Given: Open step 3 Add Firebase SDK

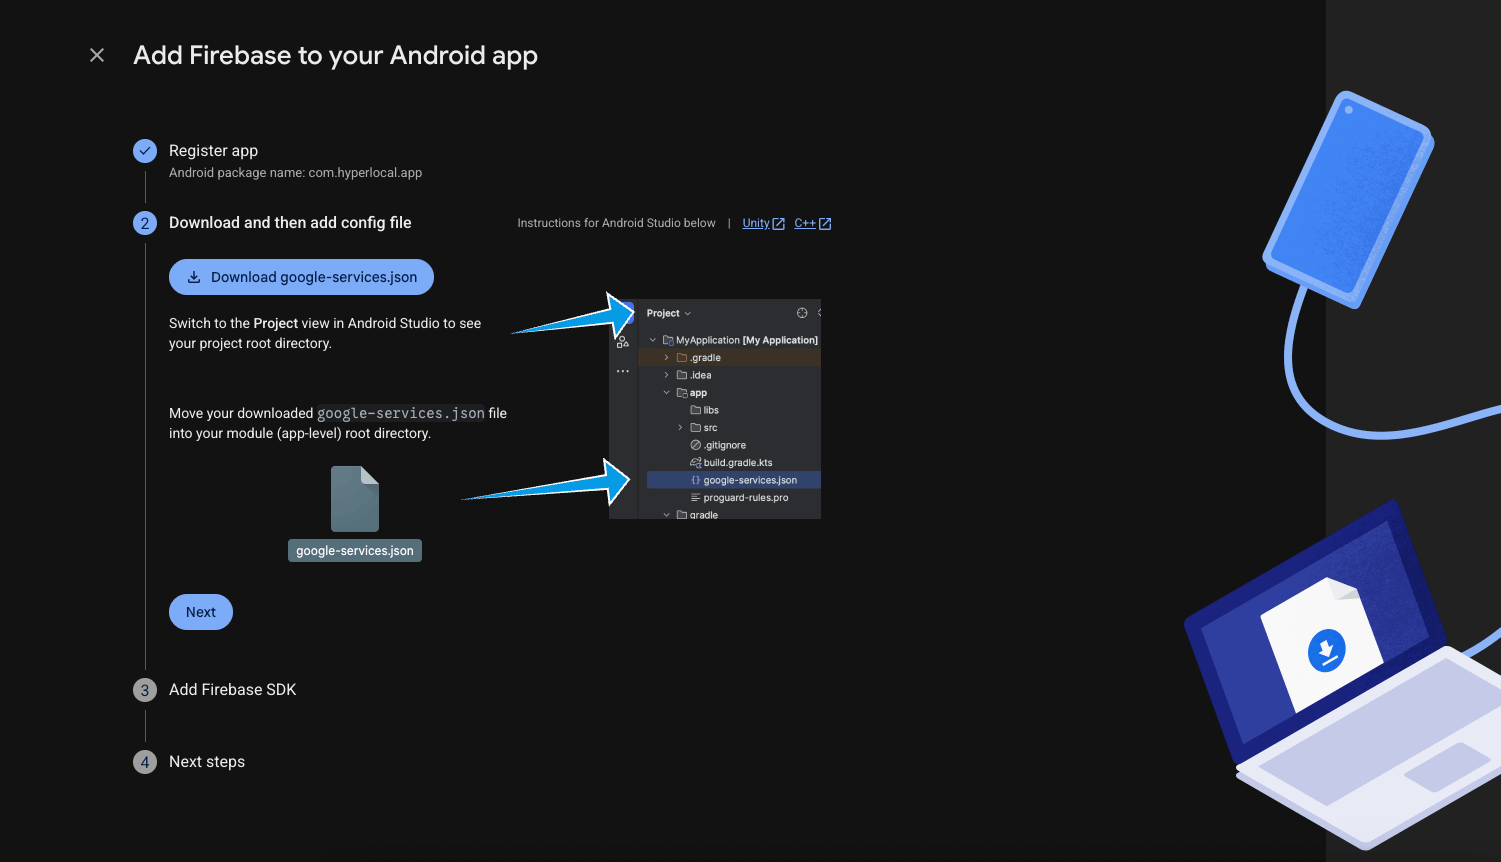Looking at the screenshot, I should (232, 689).
